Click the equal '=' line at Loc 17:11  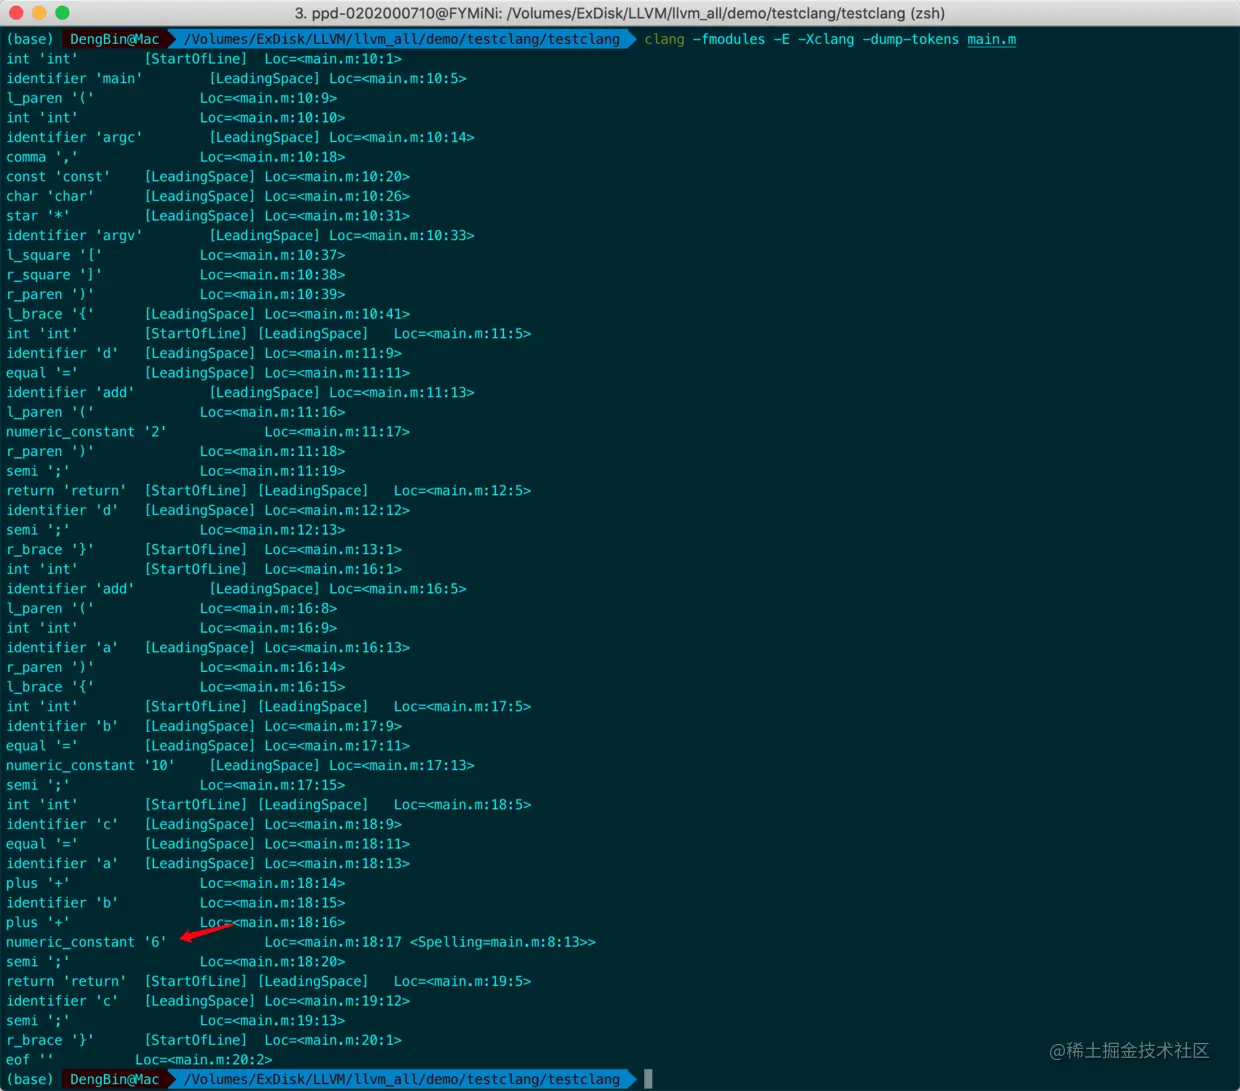pyautogui.click(x=208, y=746)
